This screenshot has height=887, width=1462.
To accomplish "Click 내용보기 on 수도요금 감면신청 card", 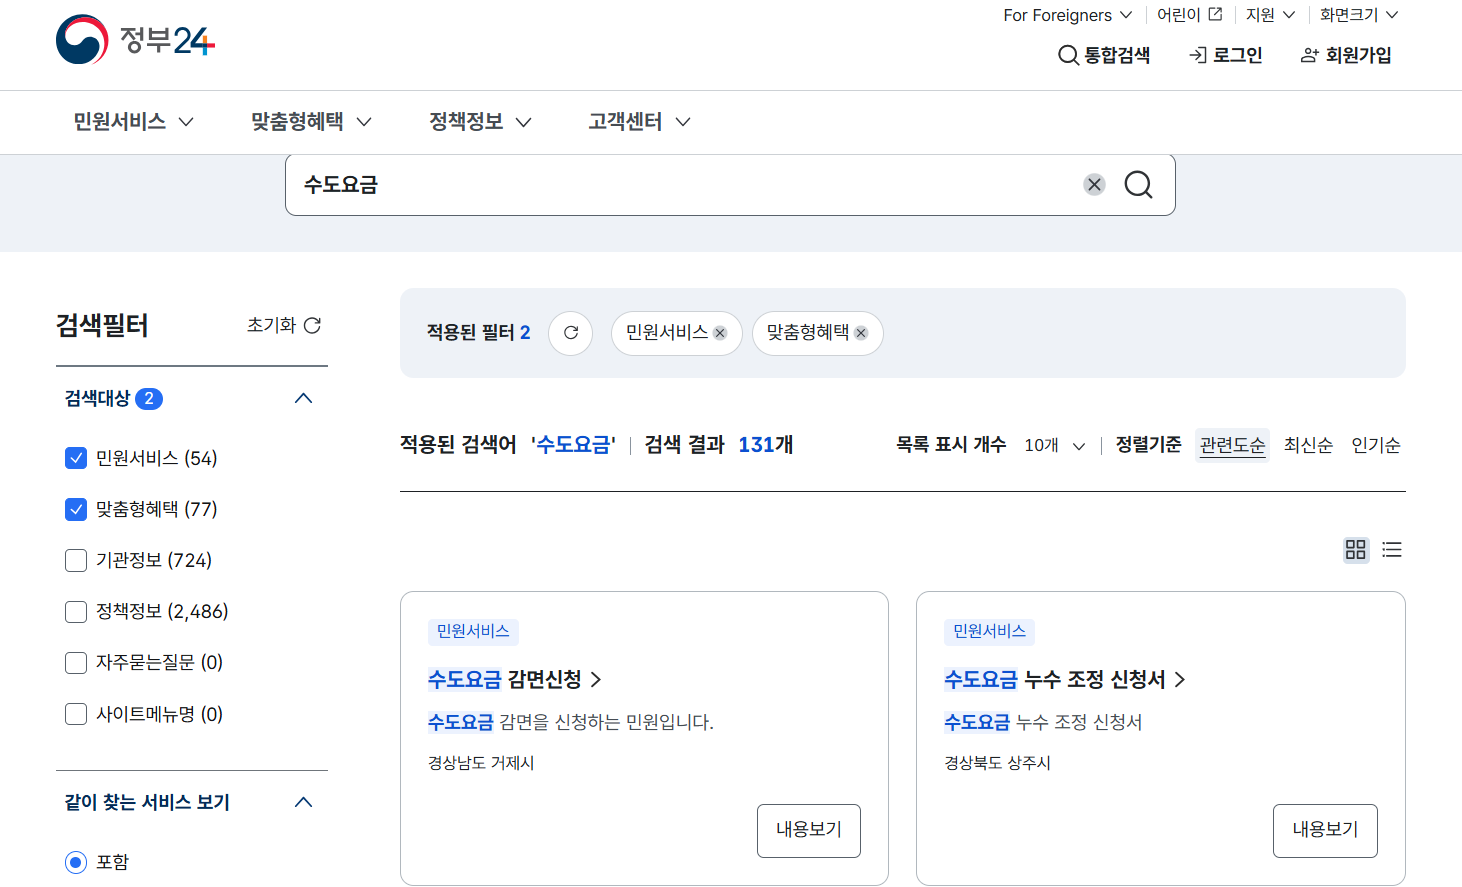I will pyautogui.click(x=808, y=830).
